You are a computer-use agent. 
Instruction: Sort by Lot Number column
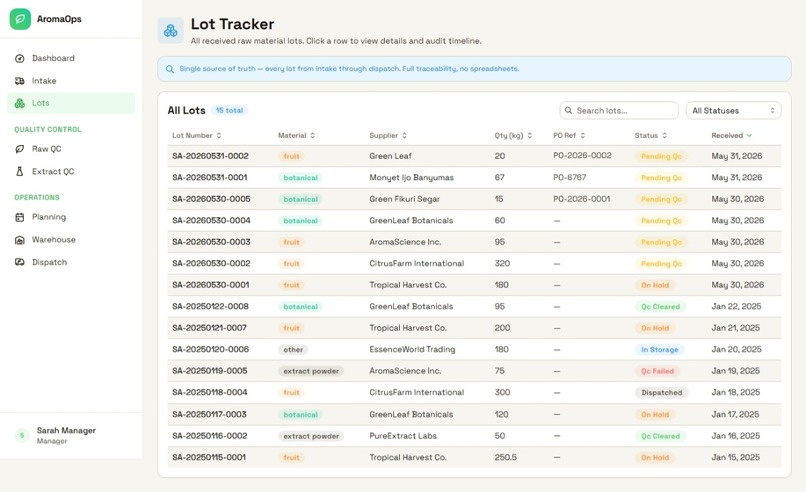pos(196,135)
